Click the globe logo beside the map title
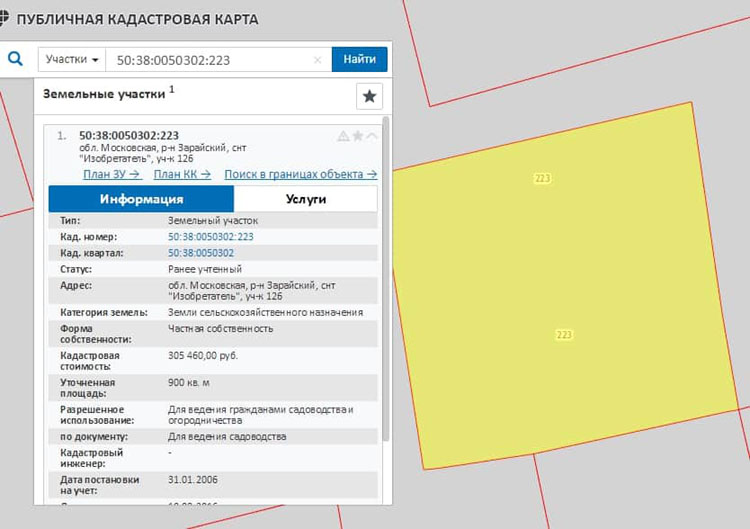 pos(3,18)
